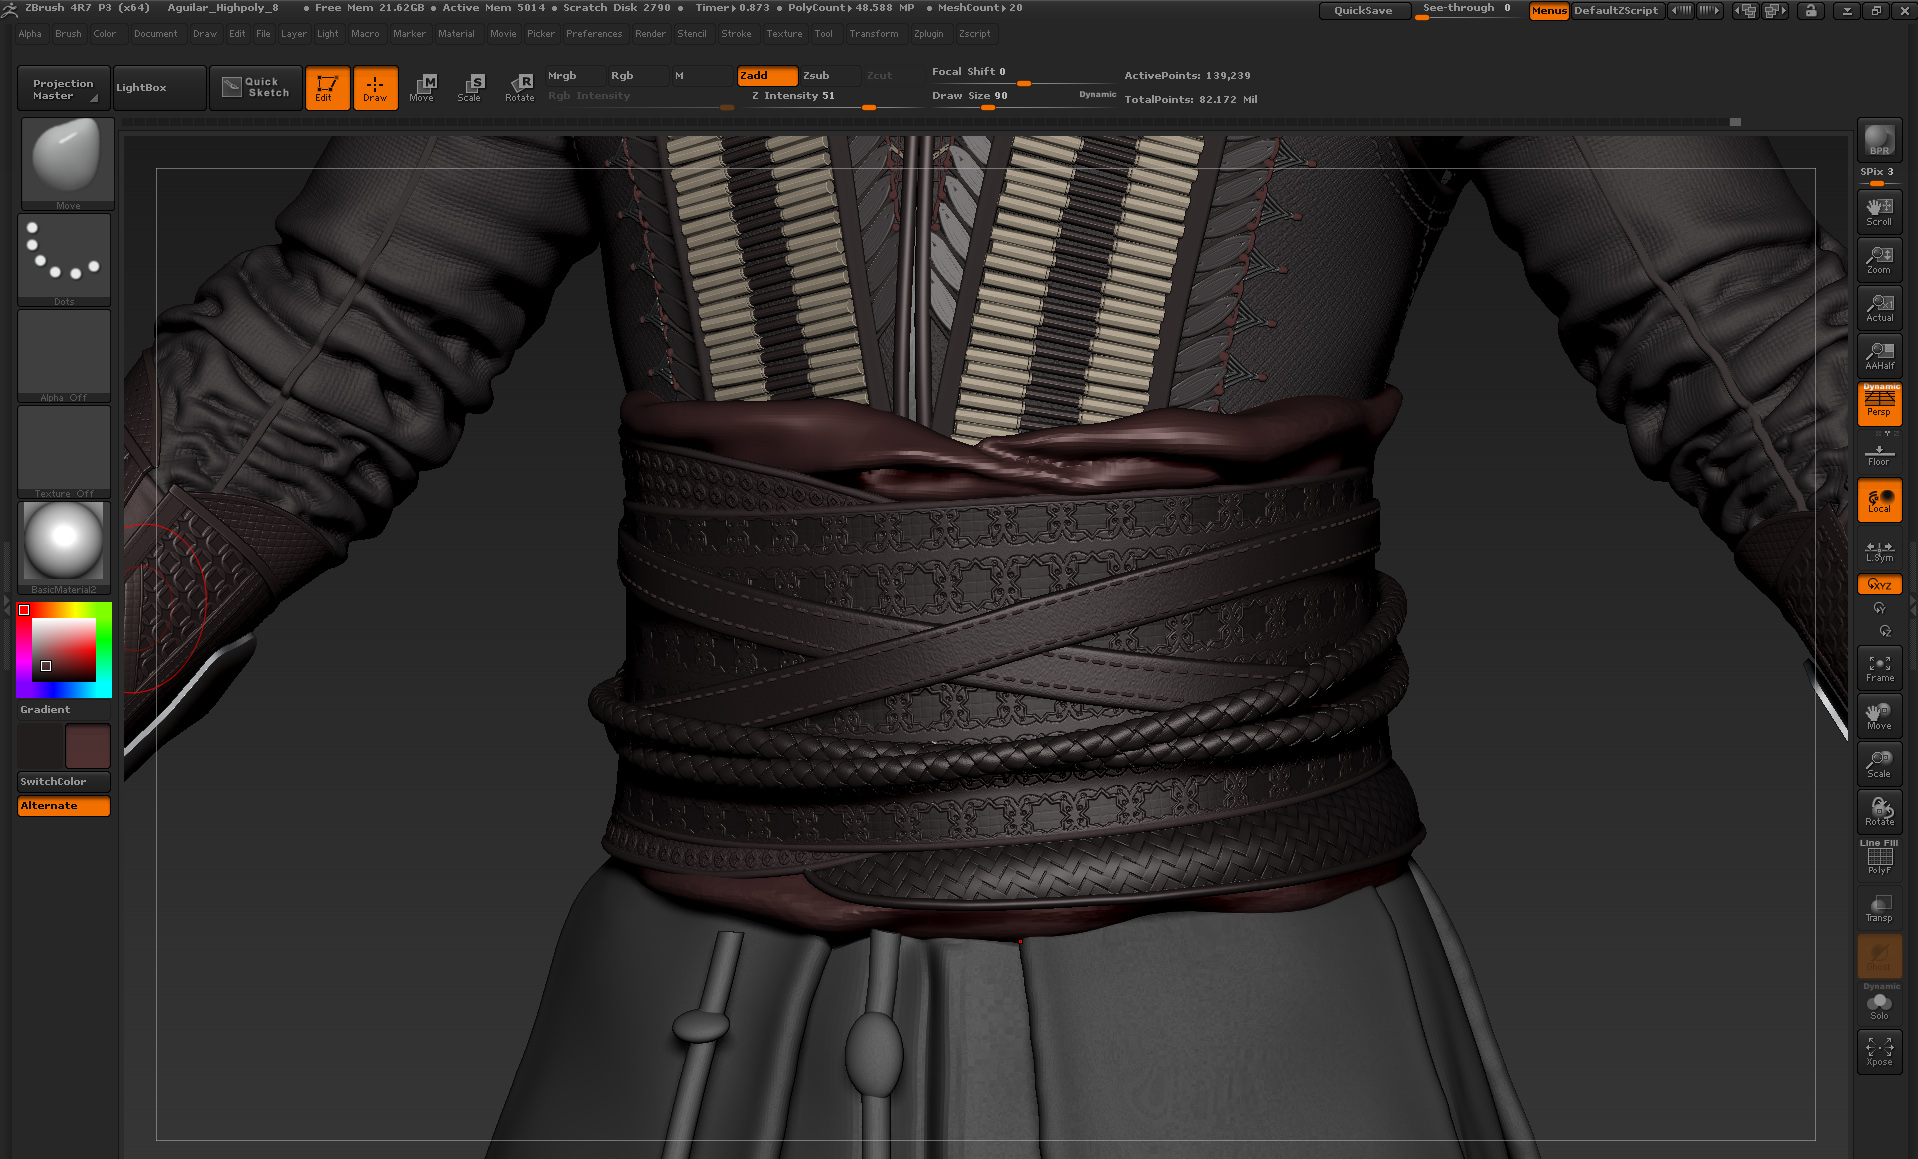
Task: Pick a color in the color picker square
Action: tap(64, 650)
